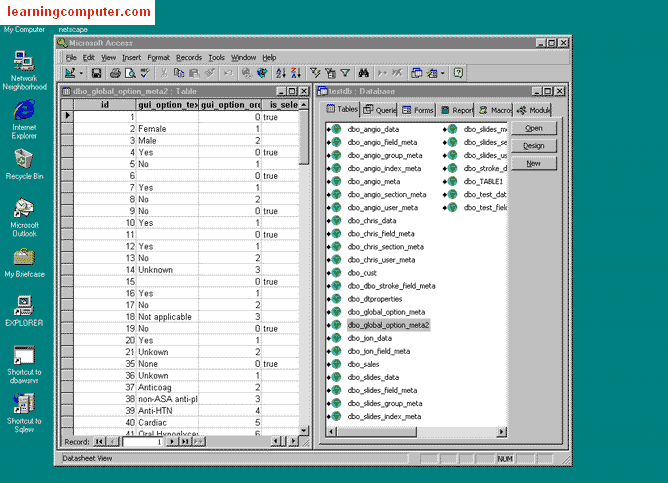Open the View button dropdown arrow
This screenshot has height=483, width=668.
click(81, 73)
